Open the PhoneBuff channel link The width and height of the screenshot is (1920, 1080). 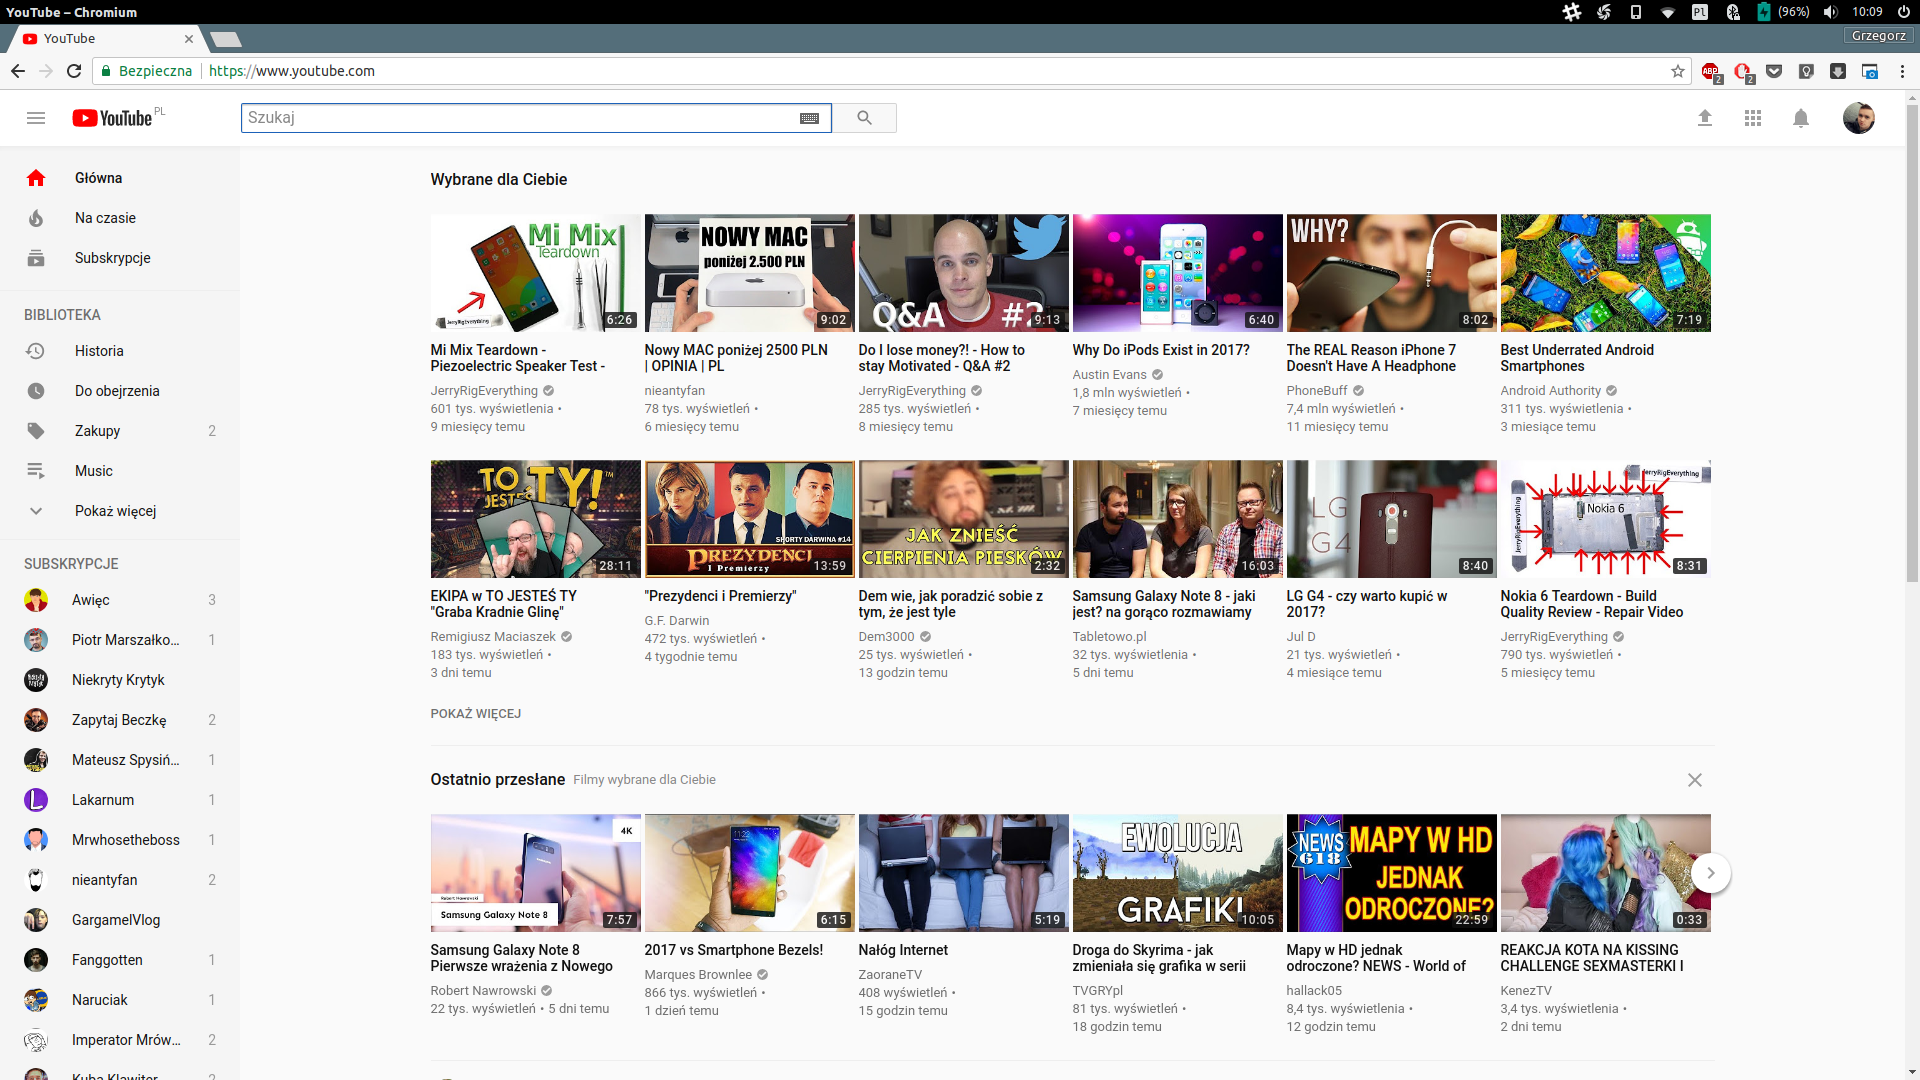tap(1317, 391)
